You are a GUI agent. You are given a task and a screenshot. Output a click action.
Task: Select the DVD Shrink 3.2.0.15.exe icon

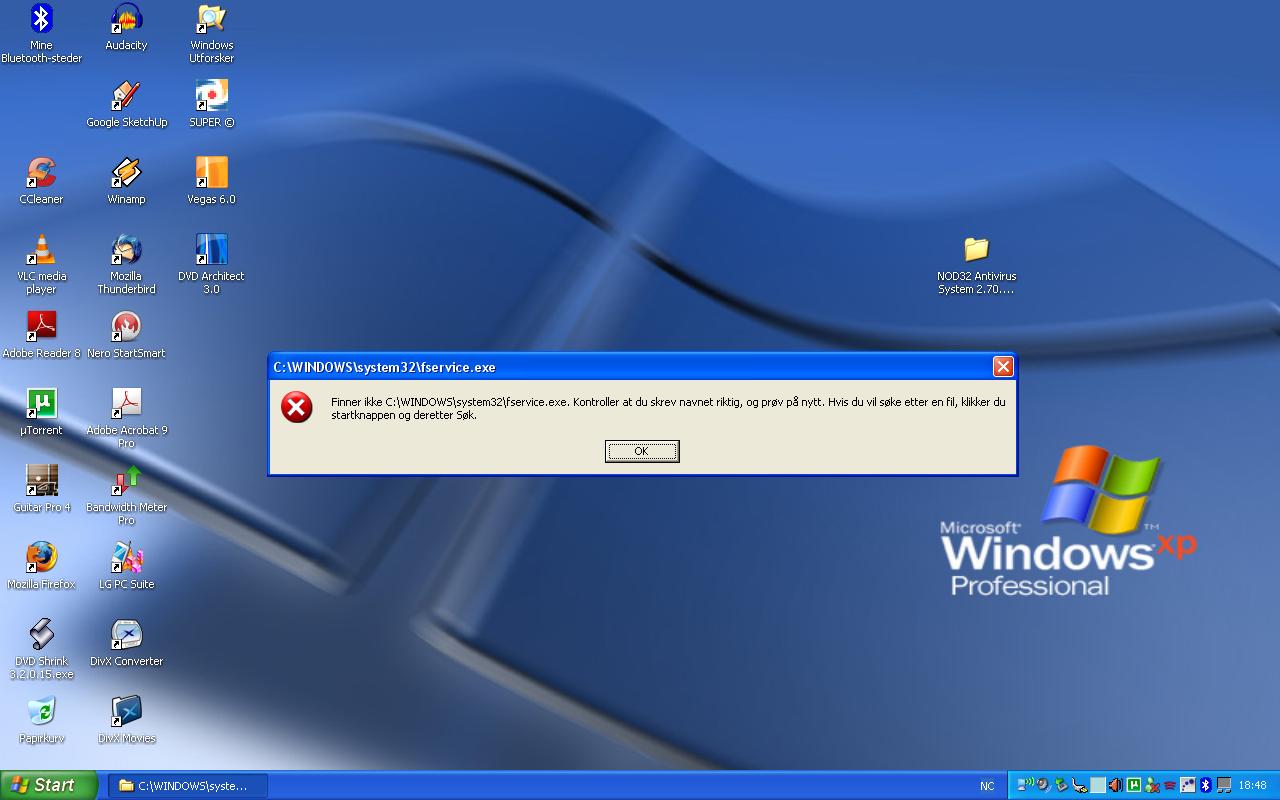[41, 649]
